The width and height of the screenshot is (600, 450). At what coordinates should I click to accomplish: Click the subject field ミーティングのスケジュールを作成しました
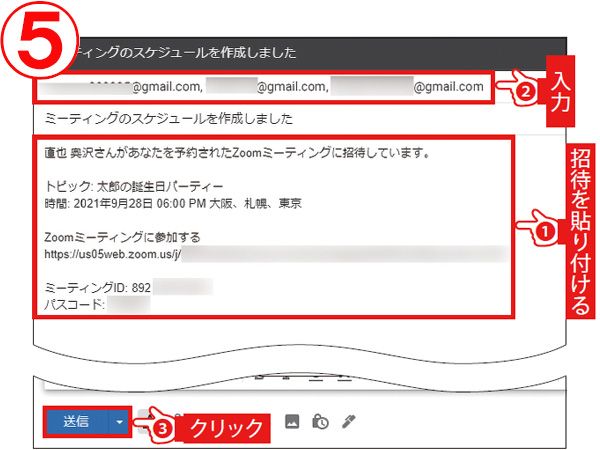(169, 119)
